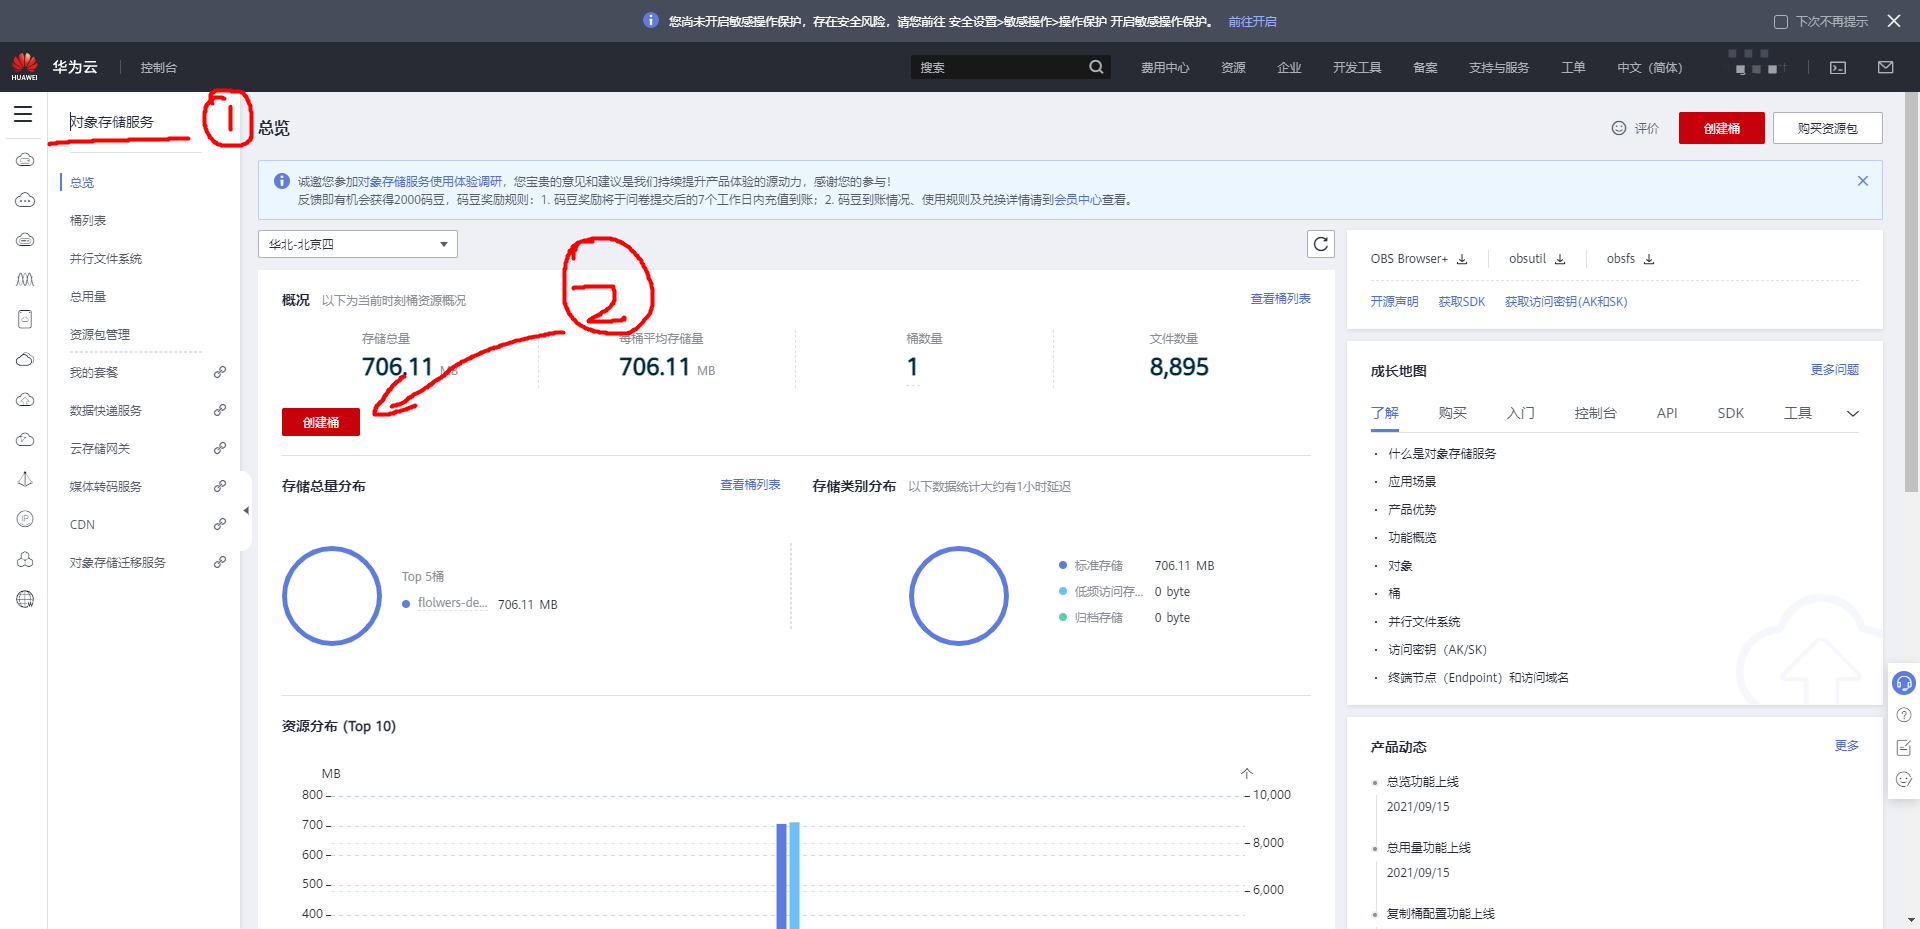The image size is (1920, 929).
Task: Switch to the SDK growth map tab
Action: coord(1731,413)
